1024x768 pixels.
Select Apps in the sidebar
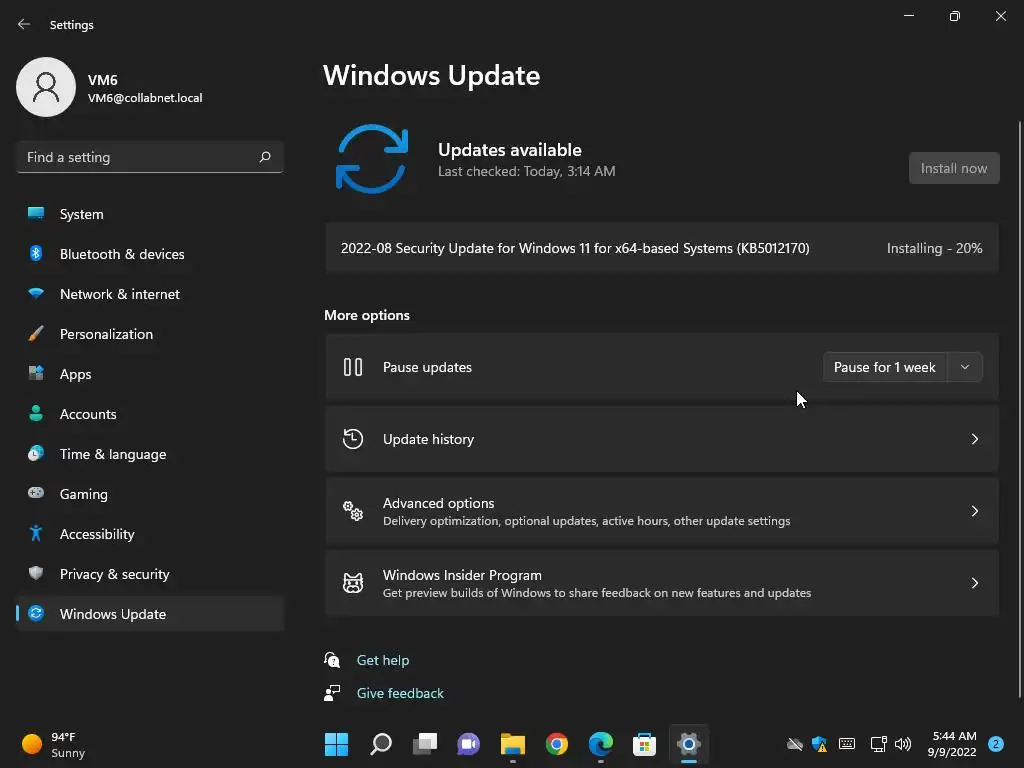click(150, 374)
